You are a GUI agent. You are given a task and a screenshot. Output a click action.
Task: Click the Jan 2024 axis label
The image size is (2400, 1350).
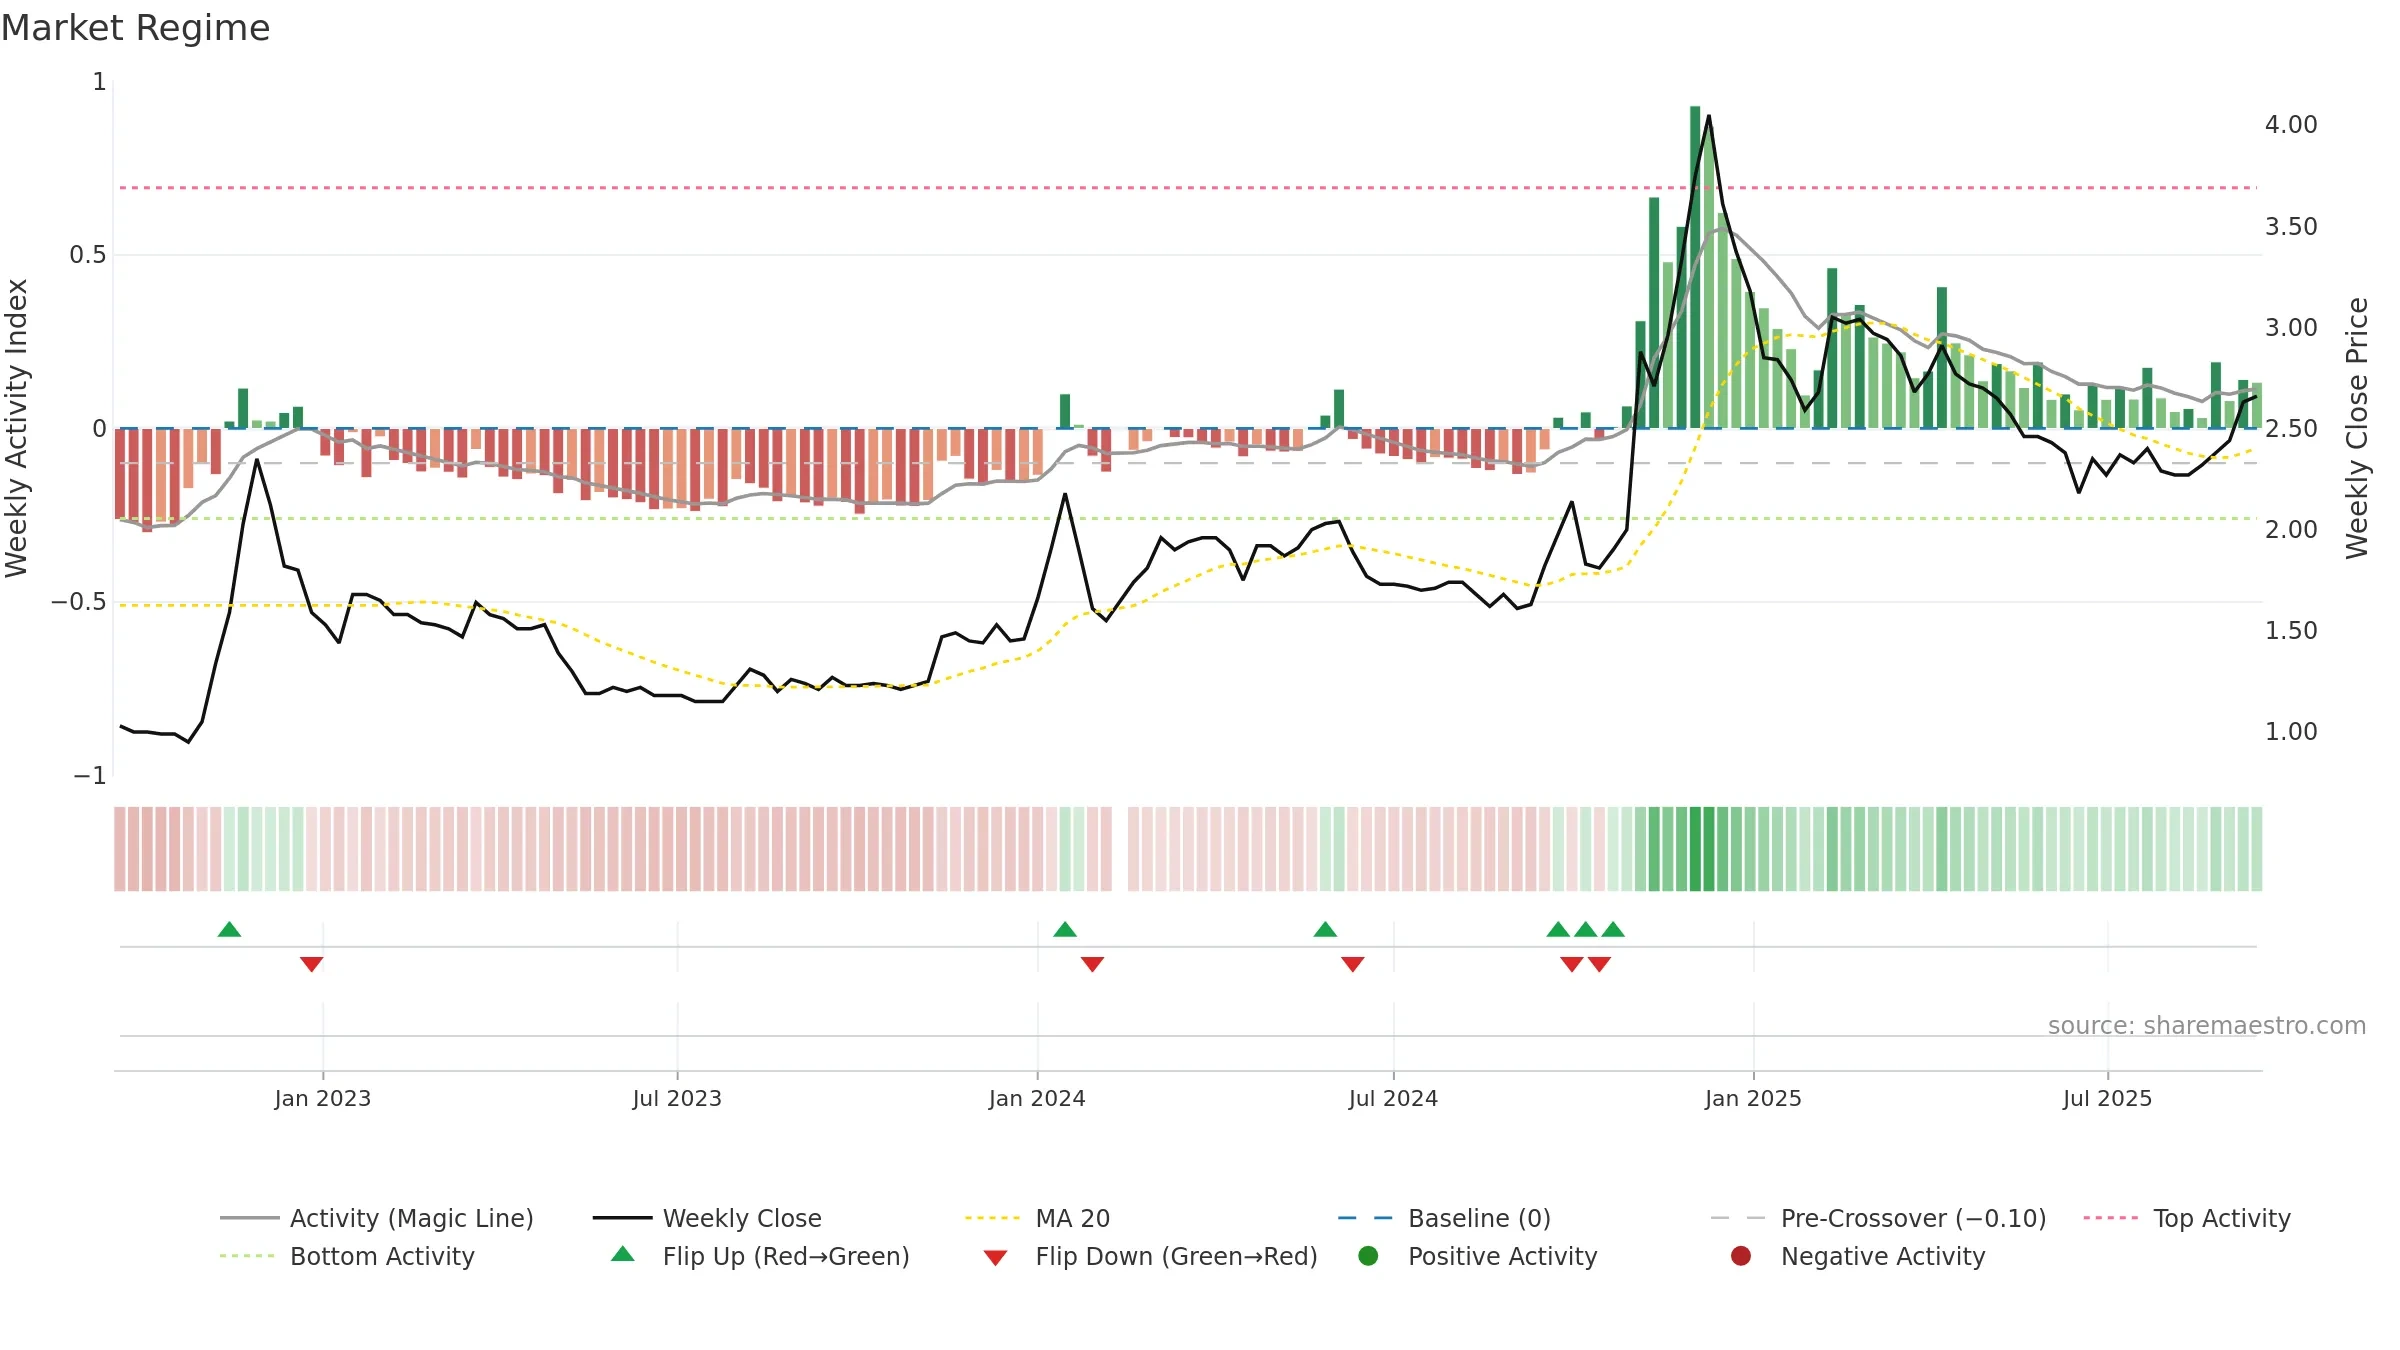point(1037,1098)
